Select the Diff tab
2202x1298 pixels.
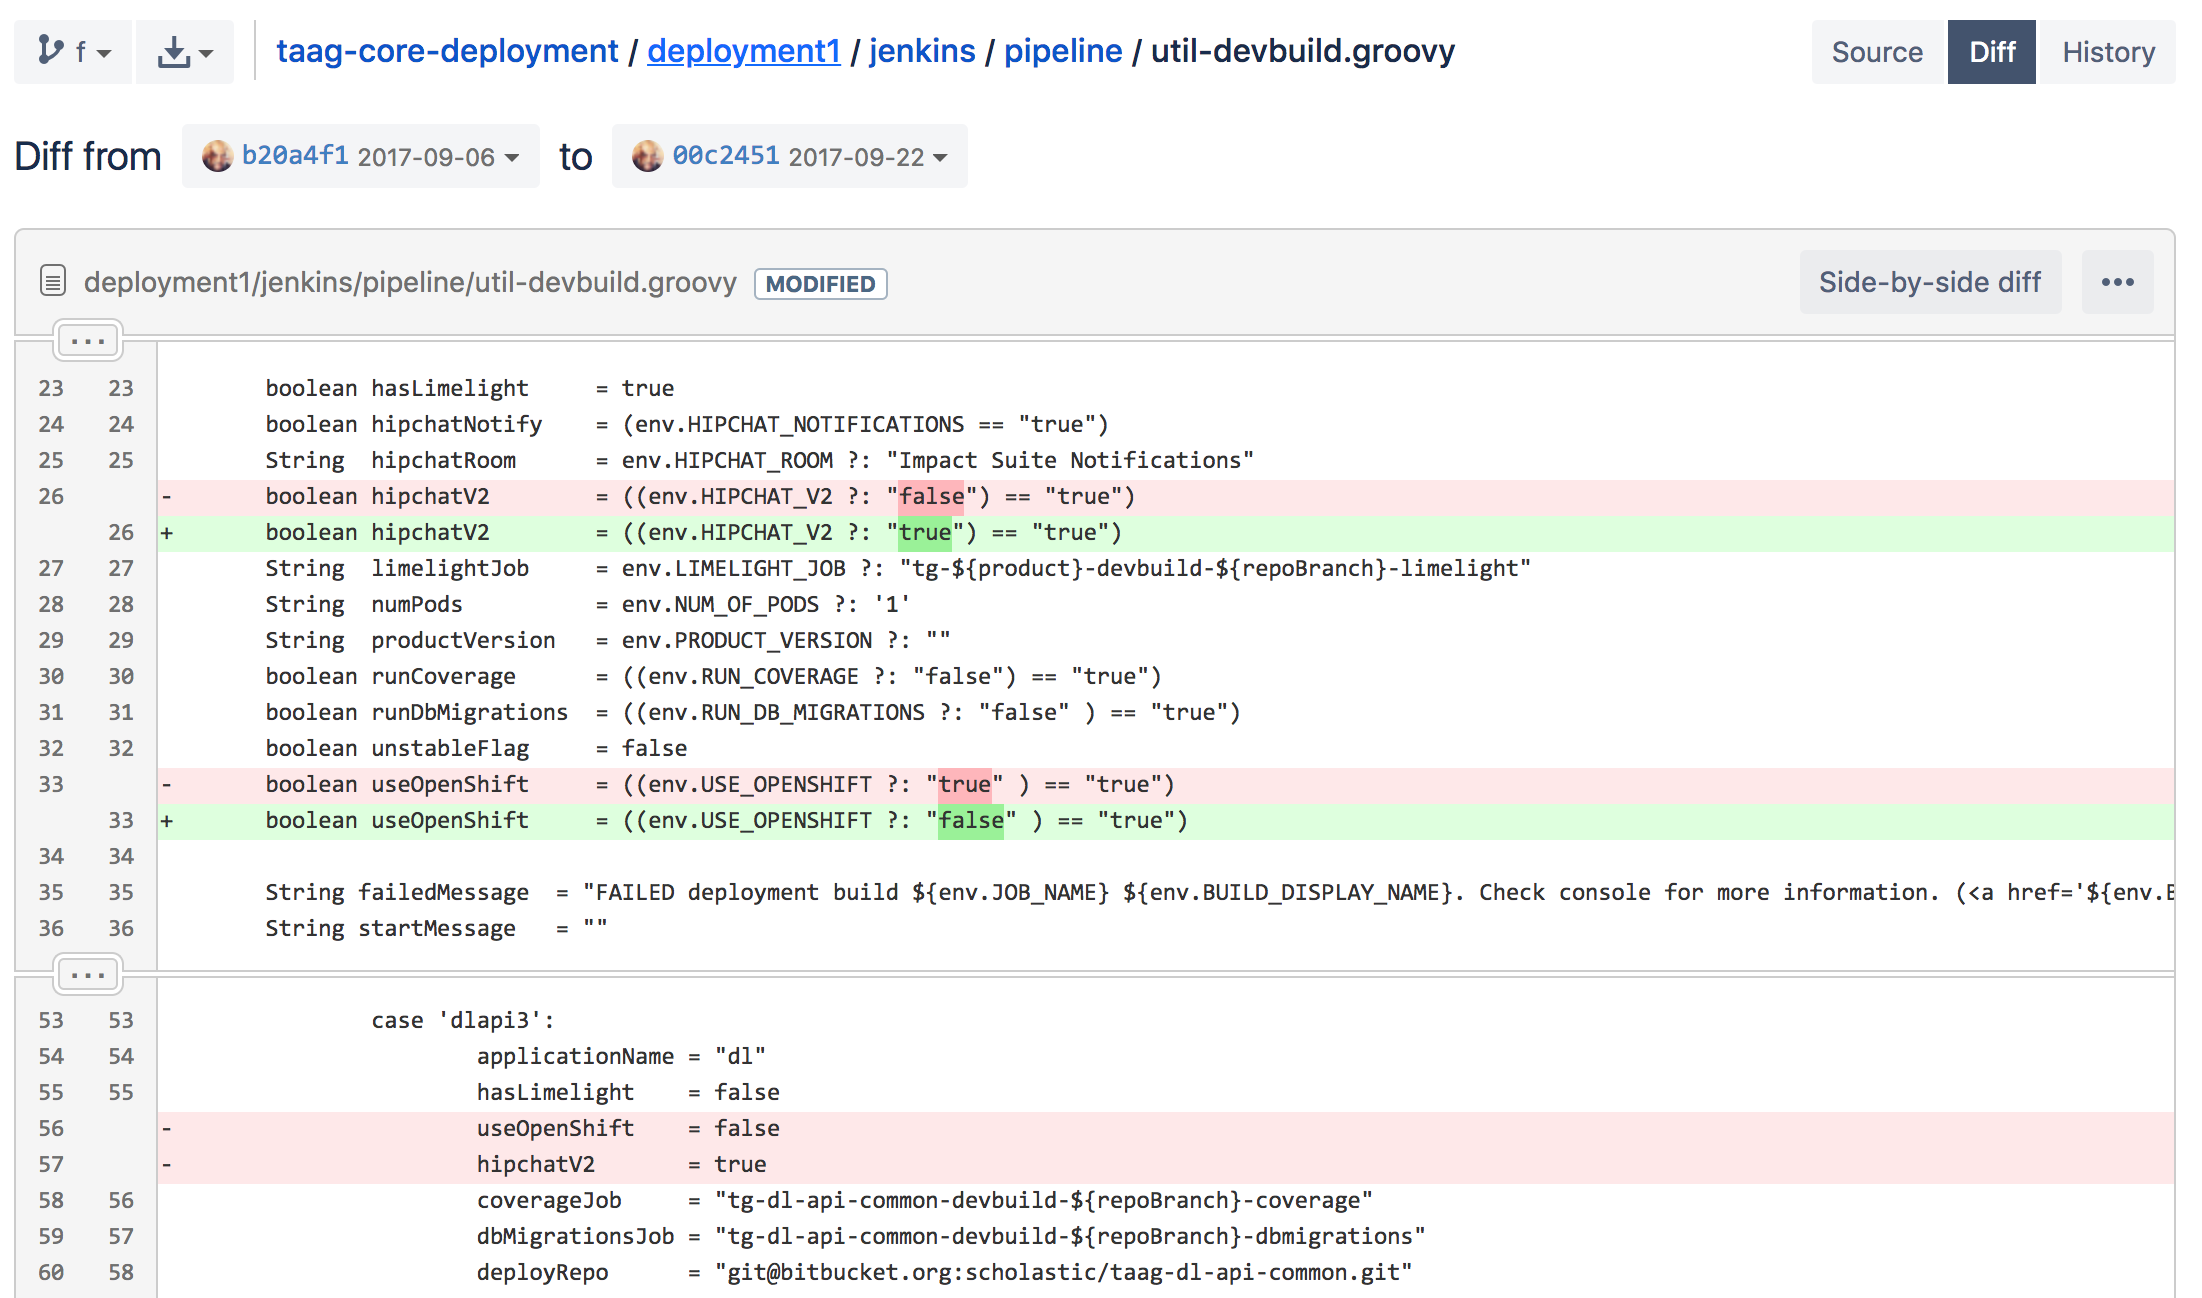(1991, 52)
